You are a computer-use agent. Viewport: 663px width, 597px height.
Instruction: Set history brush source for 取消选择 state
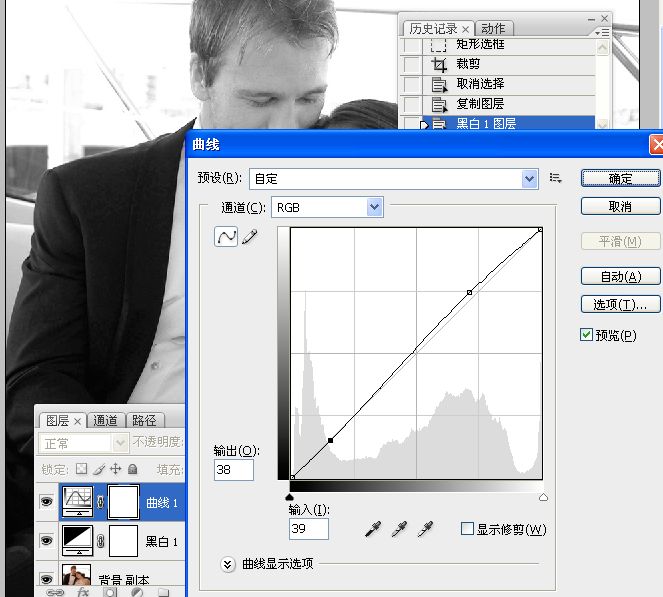[x=411, y=85]
